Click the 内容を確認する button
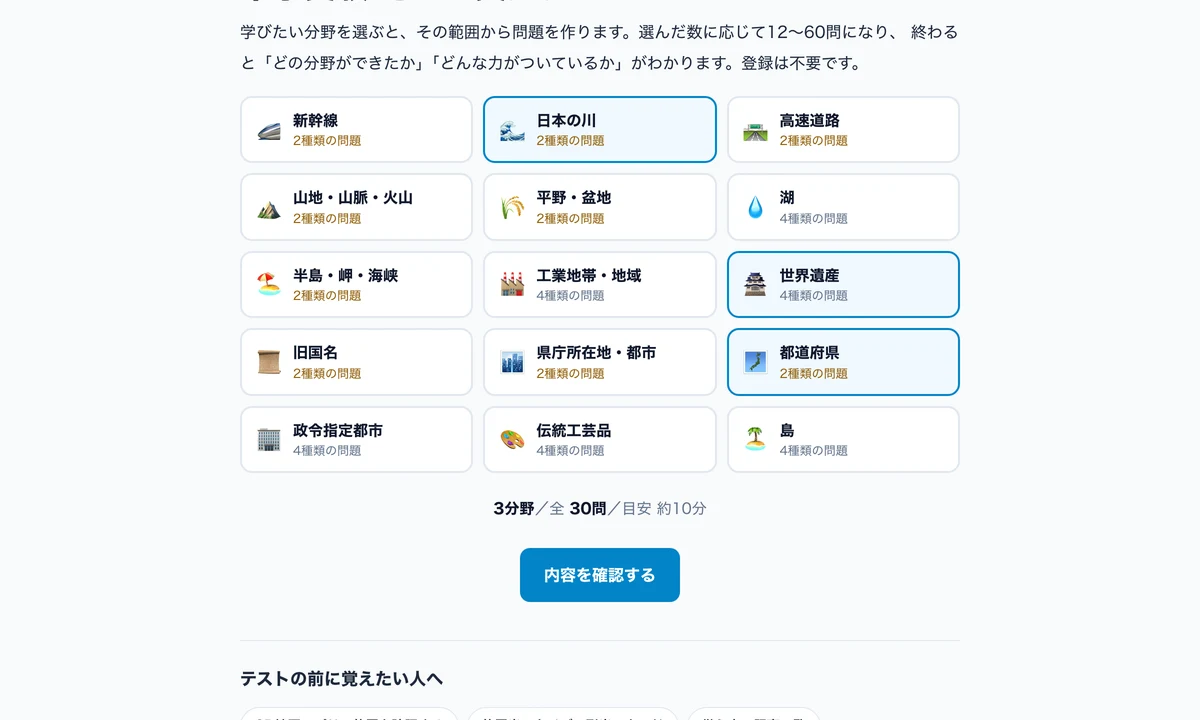 pyautogui.click(x=600, y=575)
